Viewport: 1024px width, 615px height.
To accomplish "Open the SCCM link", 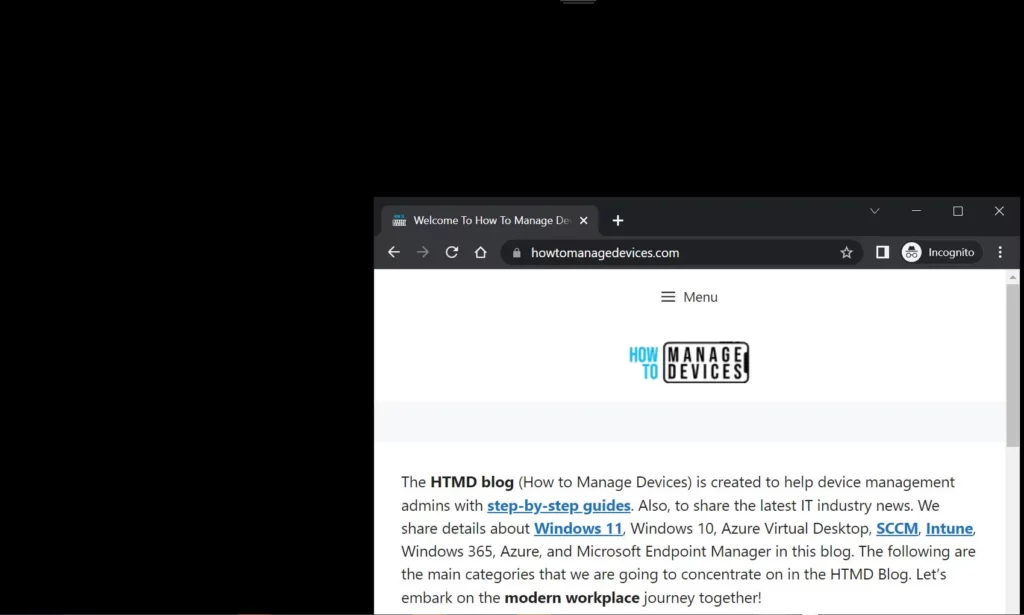I will [x=897, y=528].
